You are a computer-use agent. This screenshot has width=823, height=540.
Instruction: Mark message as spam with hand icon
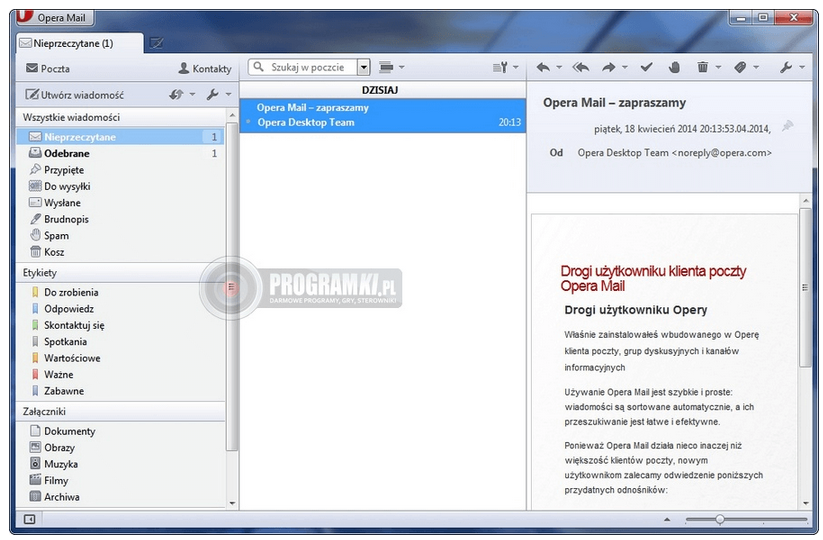674,67
